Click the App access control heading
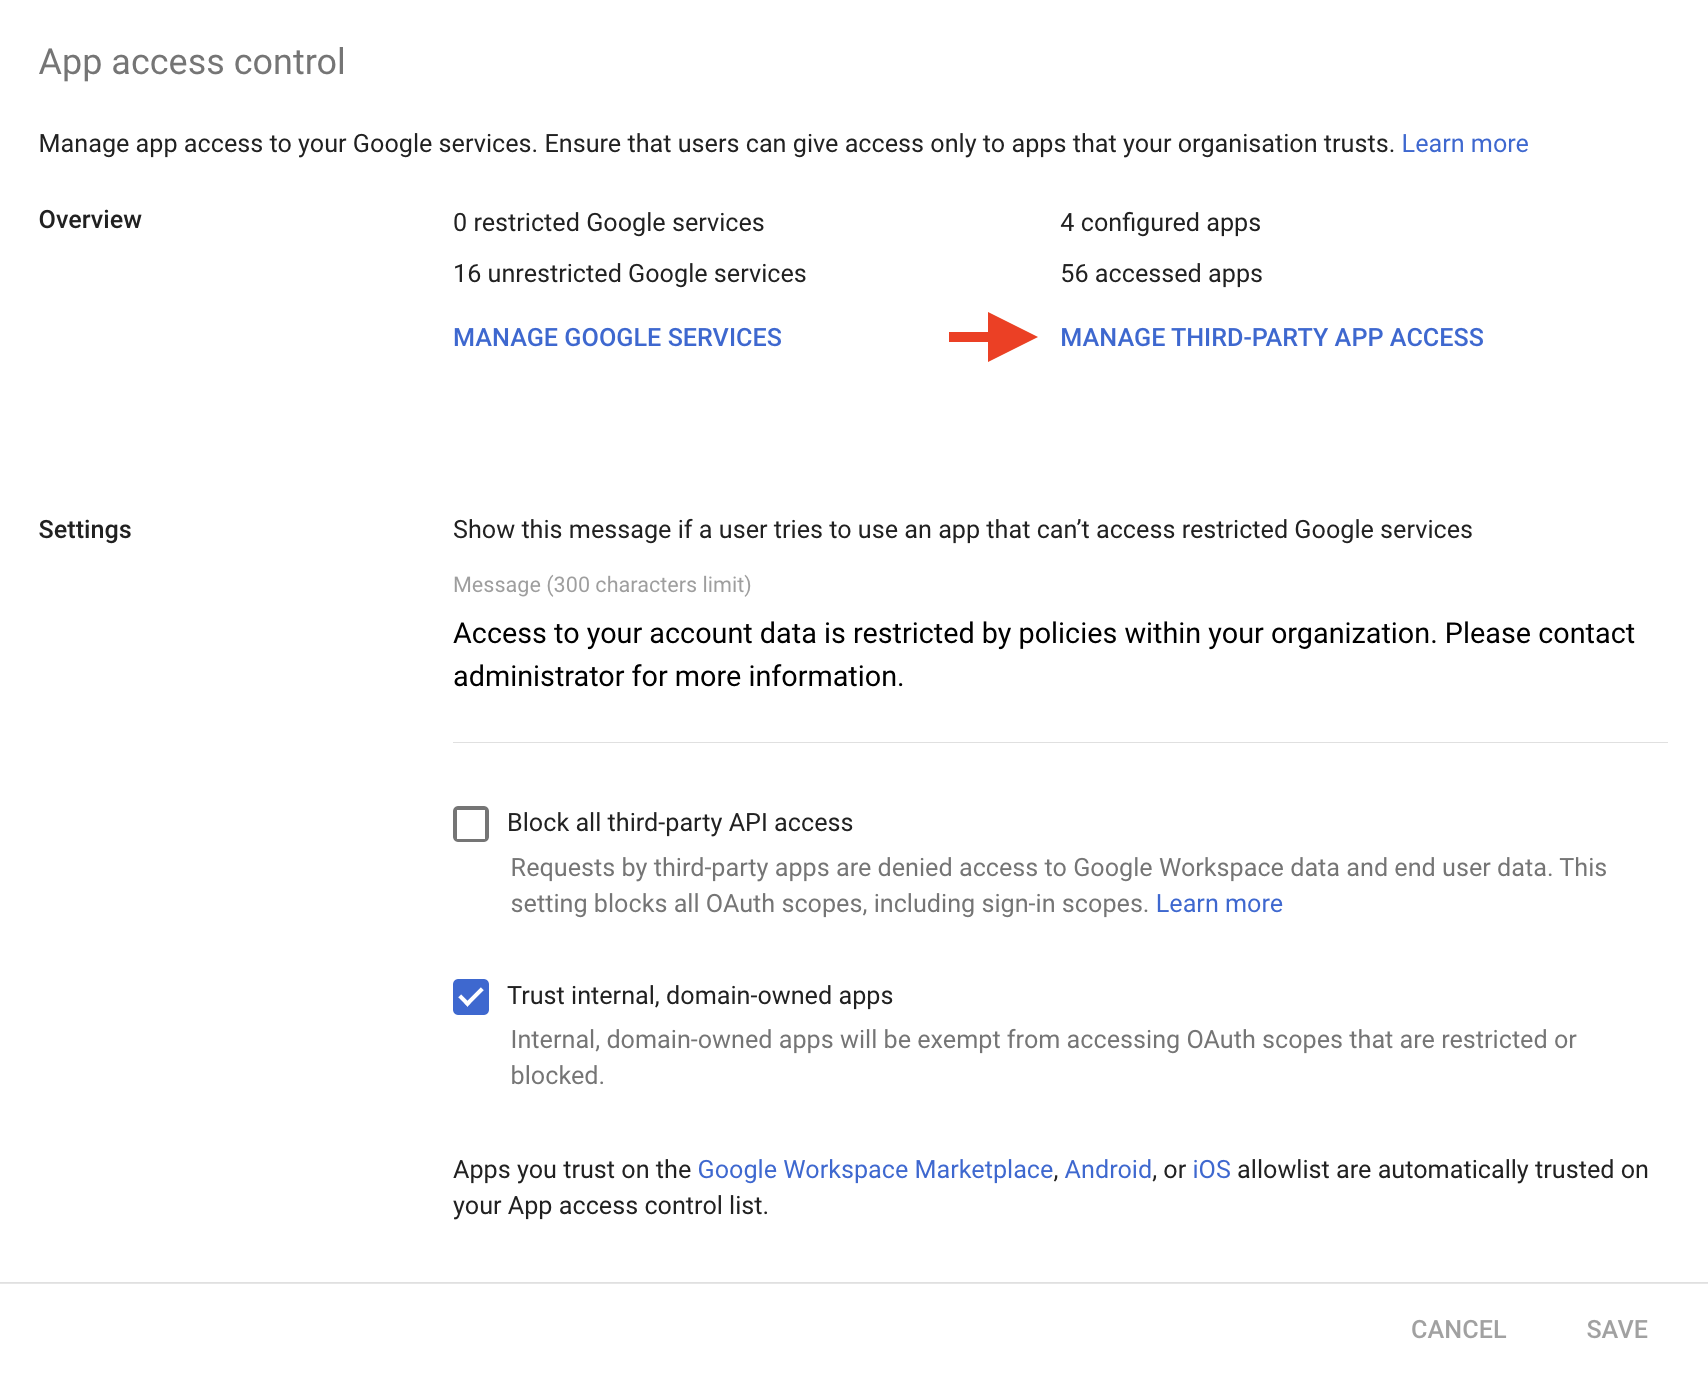The height and width of the screenshot is (1374, 1708). pos(192,62)
